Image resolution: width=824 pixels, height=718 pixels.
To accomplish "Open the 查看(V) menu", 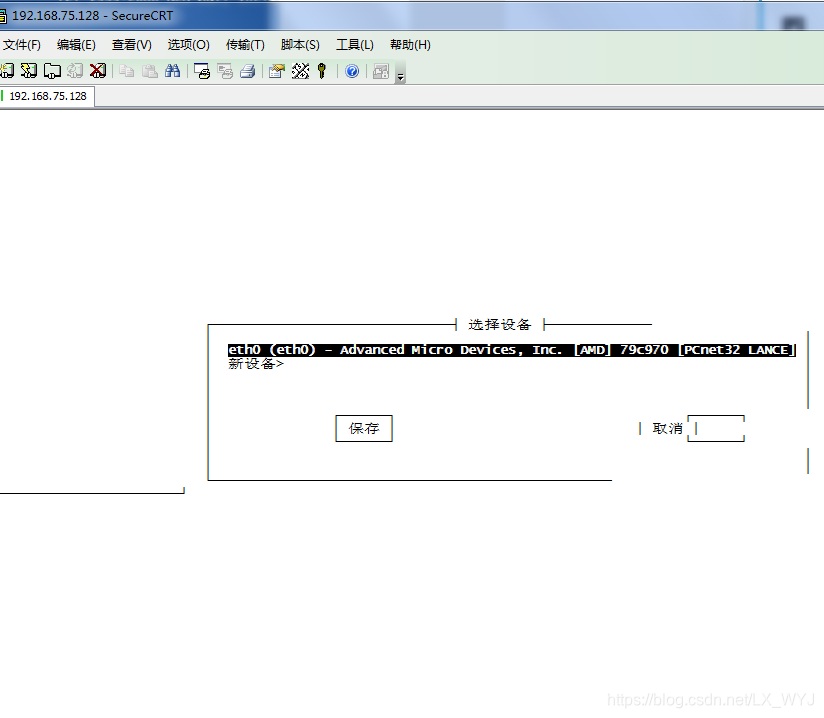I will point(131,45).
